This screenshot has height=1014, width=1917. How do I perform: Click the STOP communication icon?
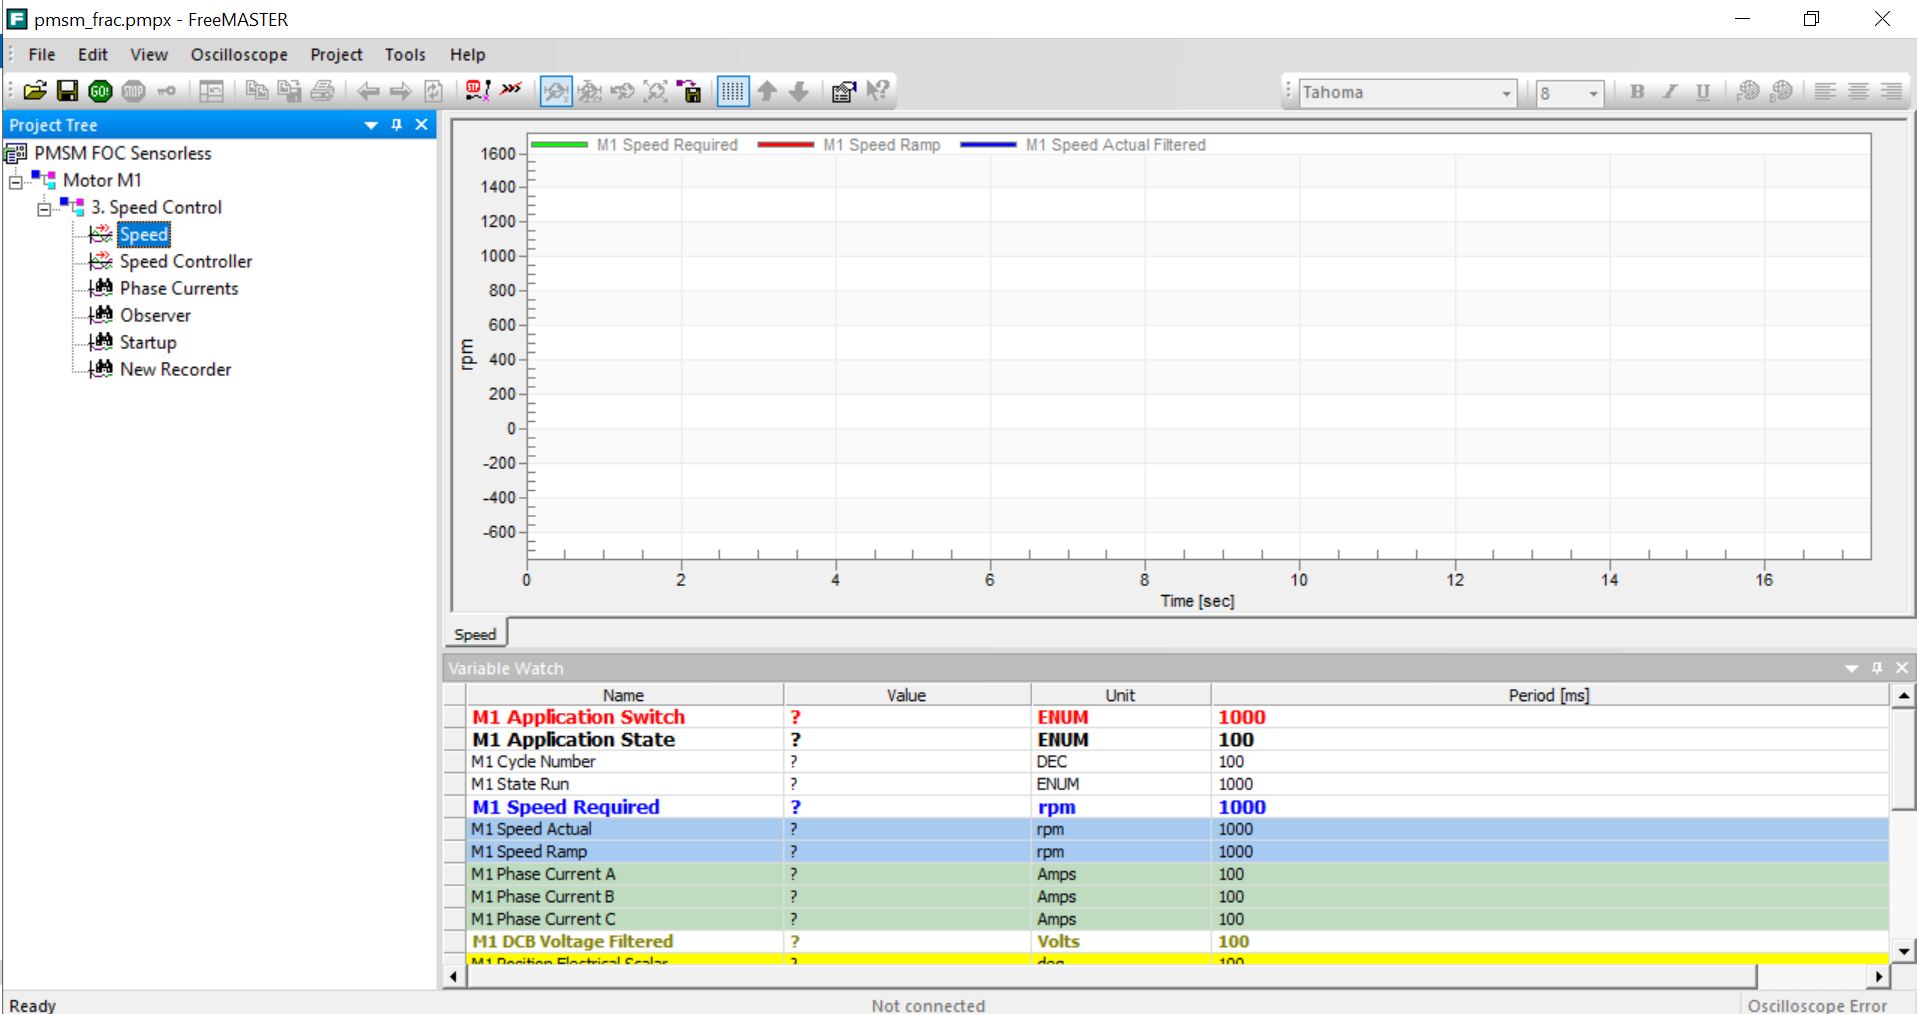(x=133, y=92)
